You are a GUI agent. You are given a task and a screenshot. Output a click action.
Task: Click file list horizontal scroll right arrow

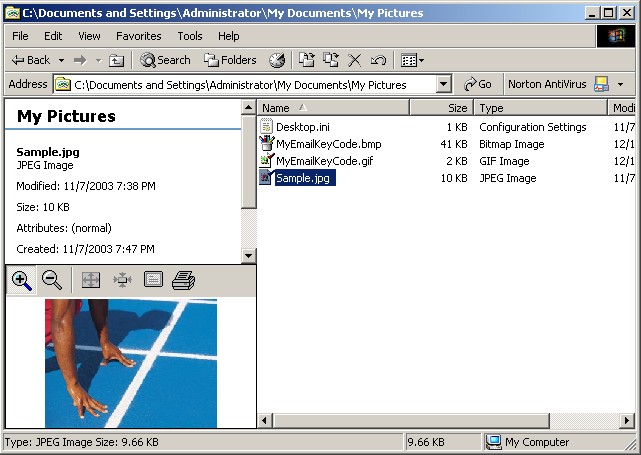(627, 420)
